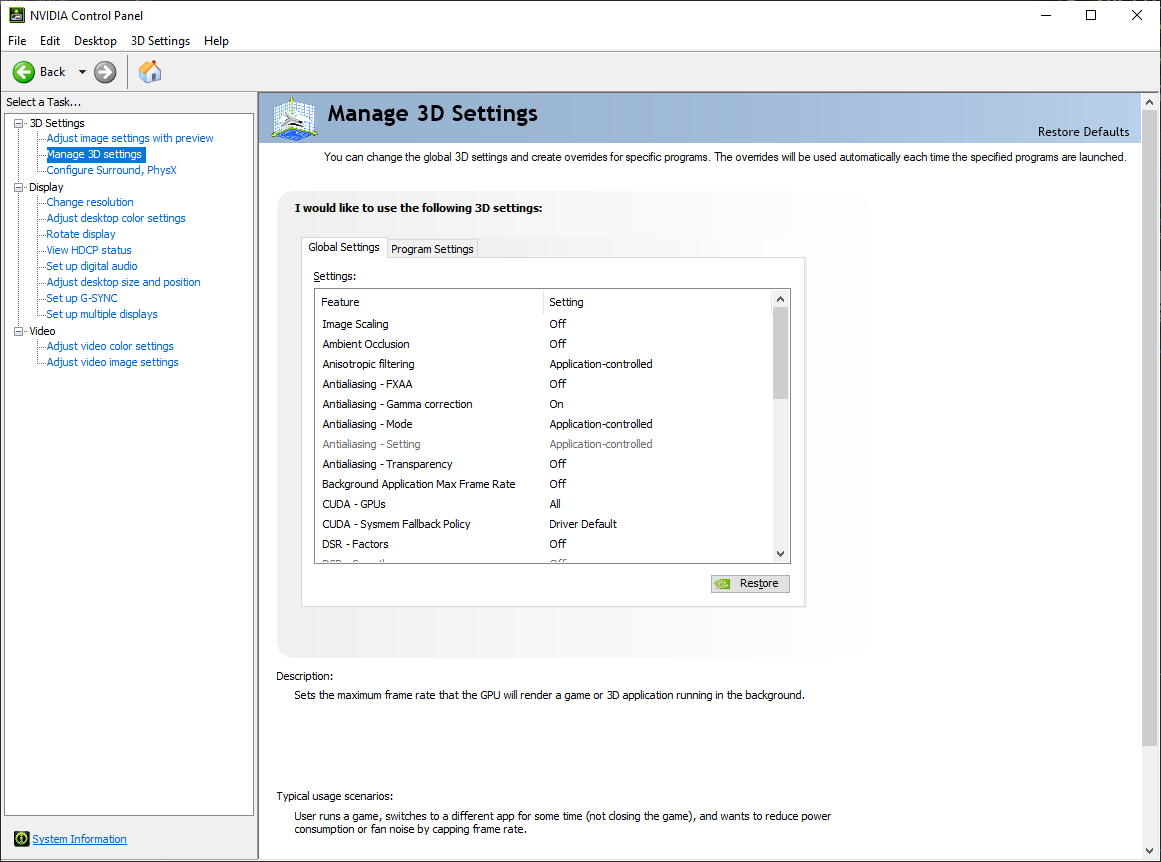The width and height of the screenshot is (1161, 862).
Task: Click the Manage 3D Settings header icon
Action: point(295,118)
